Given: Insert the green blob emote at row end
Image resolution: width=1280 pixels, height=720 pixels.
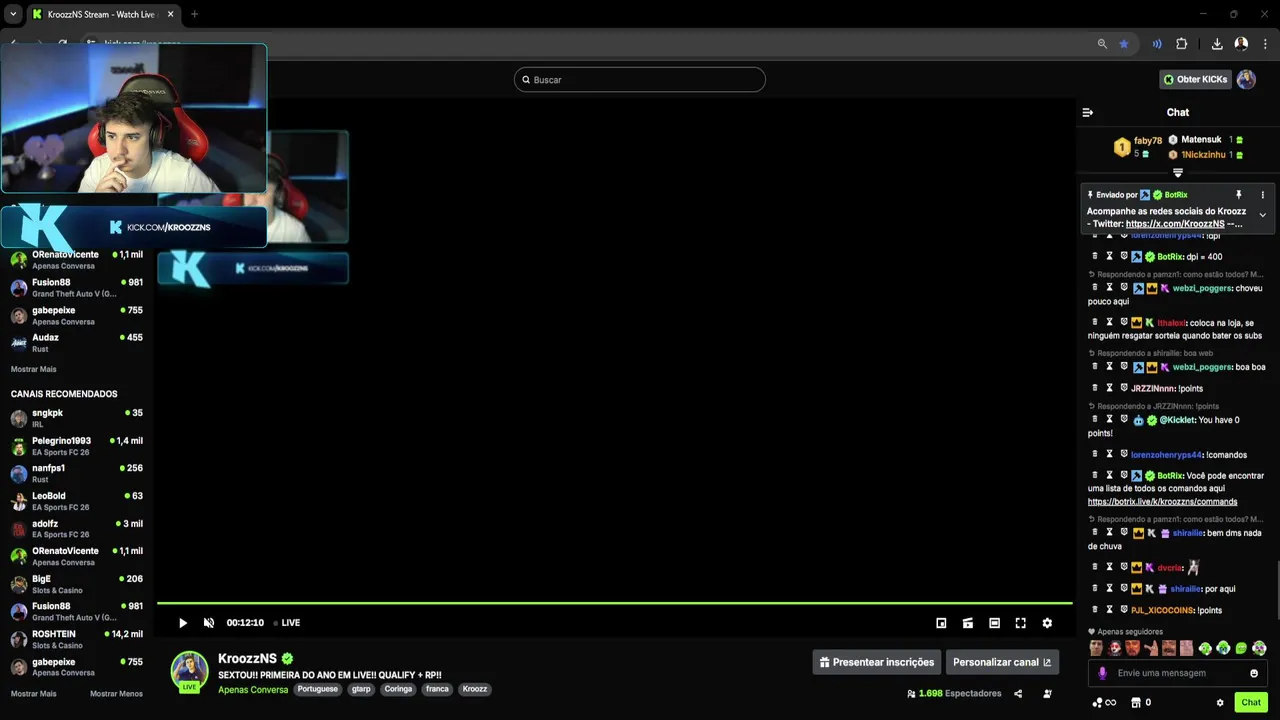Looking at the screenshot, I should (1259, 648).
